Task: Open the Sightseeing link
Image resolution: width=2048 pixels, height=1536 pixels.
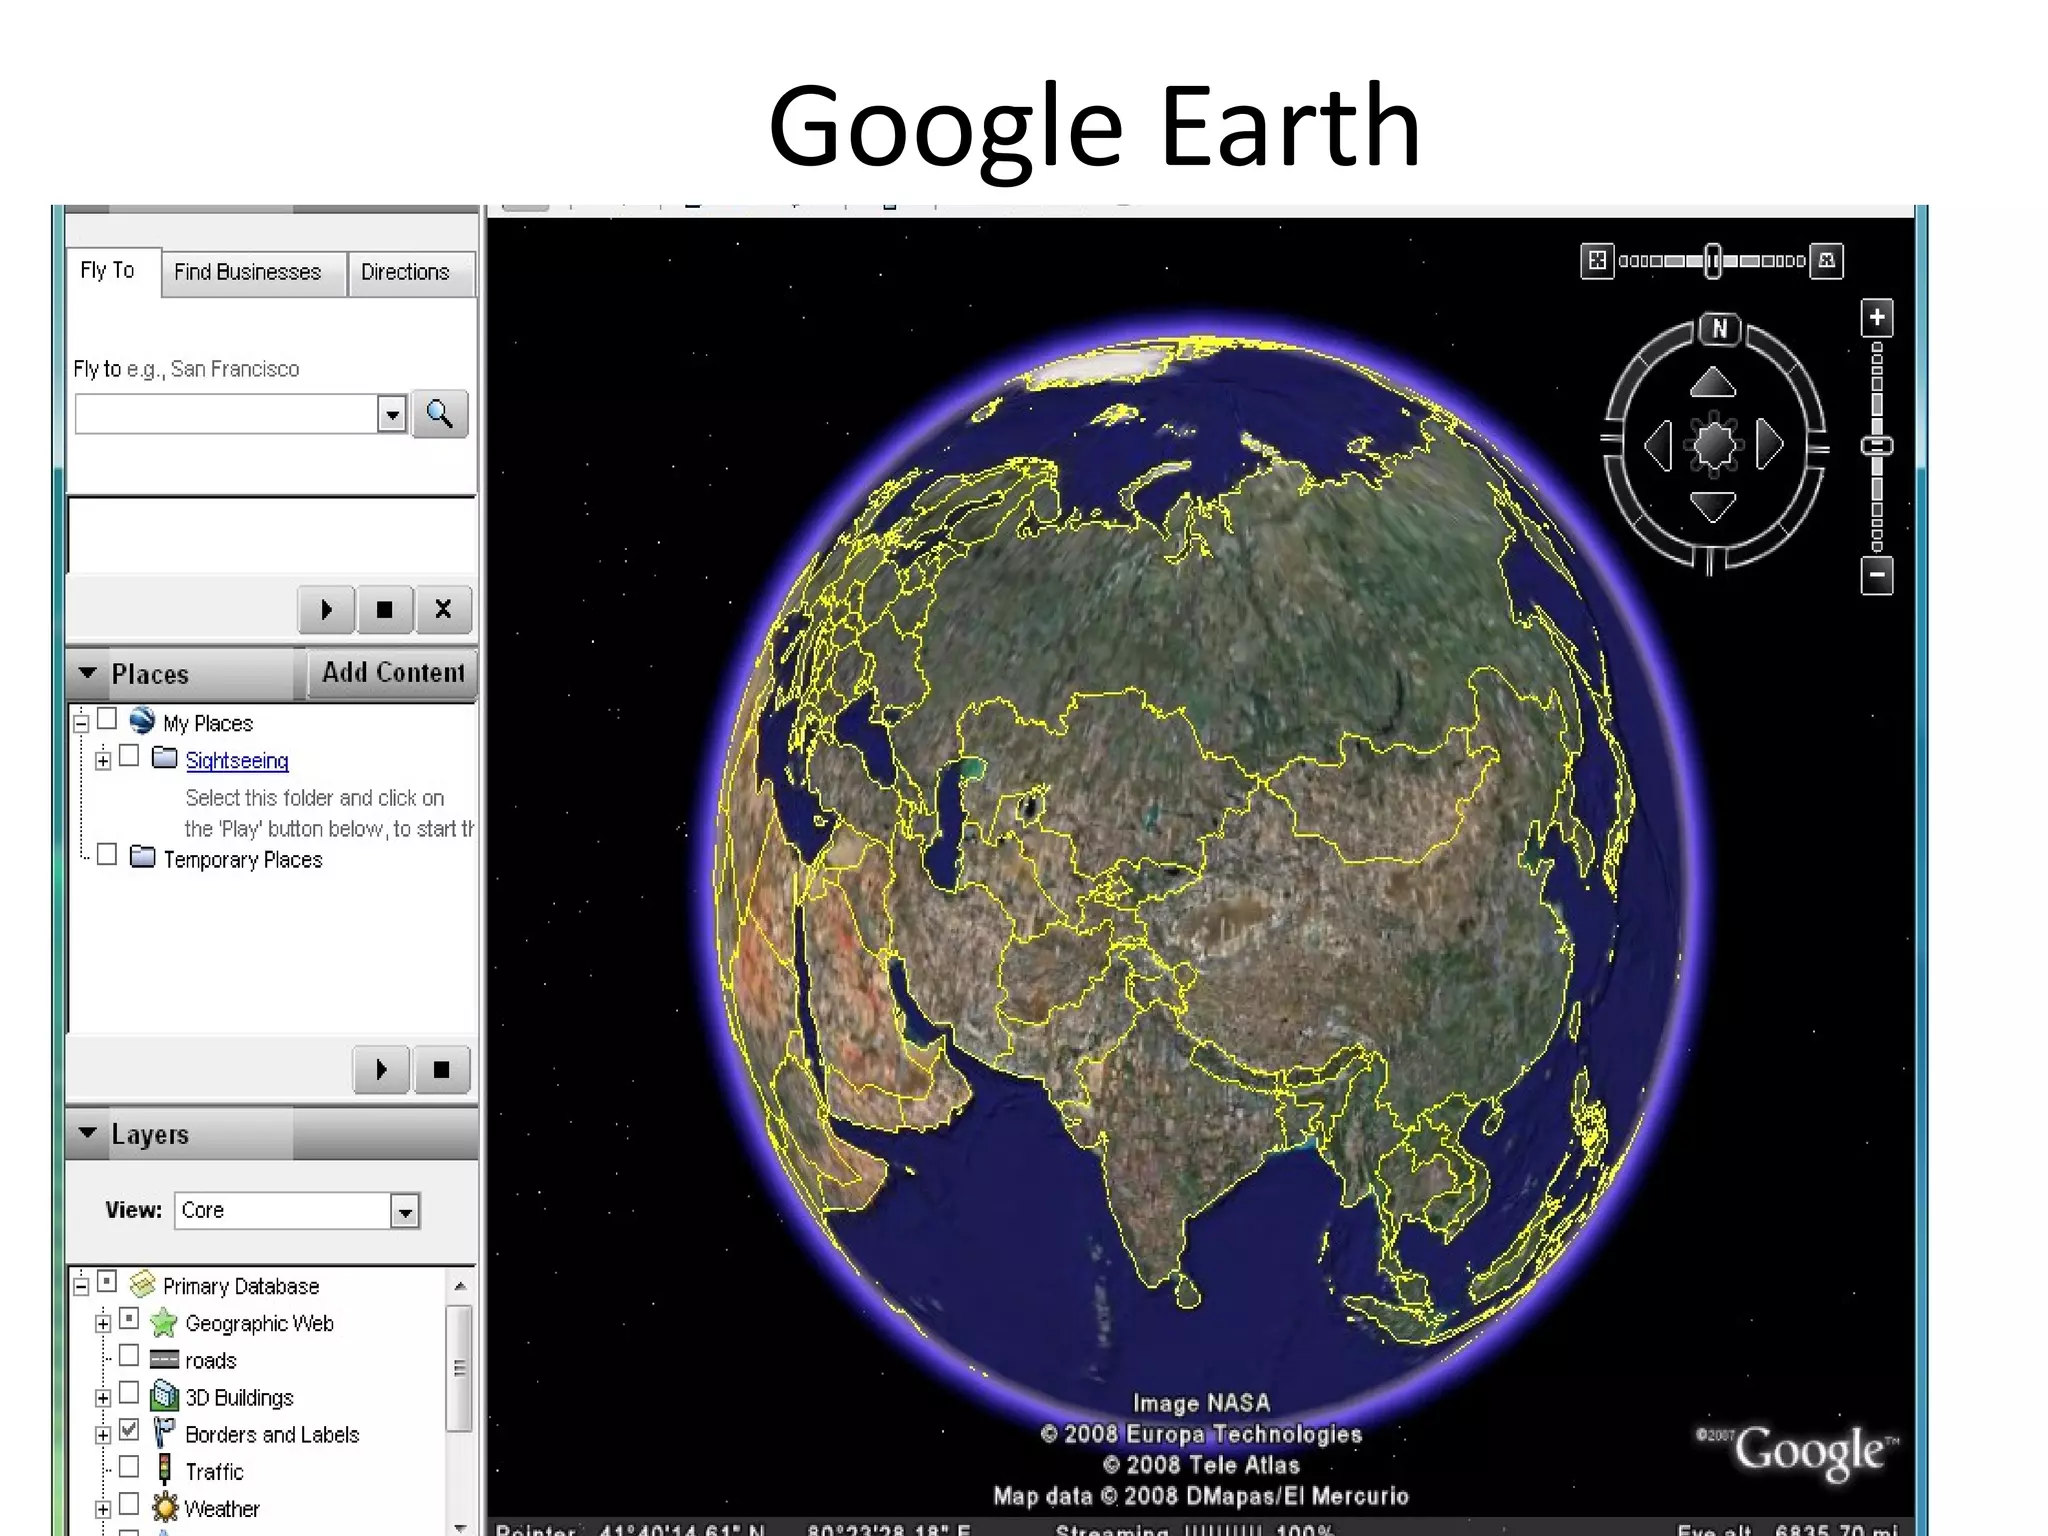Action: [237, 760]
